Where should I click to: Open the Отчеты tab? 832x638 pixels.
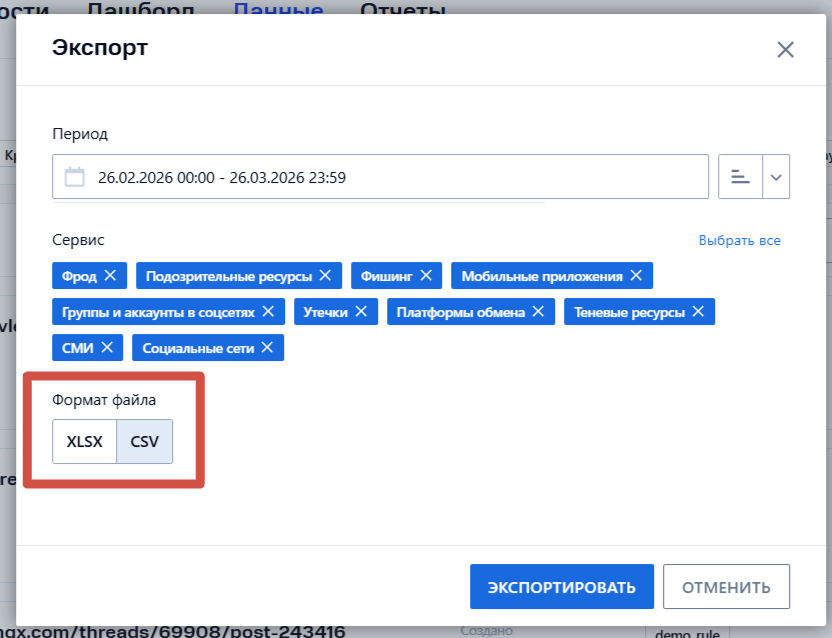coord(400,10)
